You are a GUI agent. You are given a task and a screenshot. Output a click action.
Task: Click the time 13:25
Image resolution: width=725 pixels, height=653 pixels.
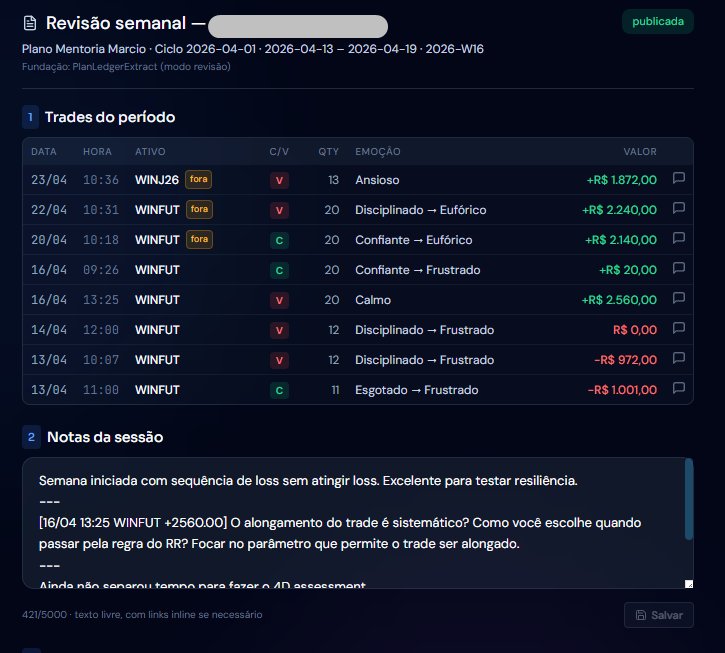[101, 300]
